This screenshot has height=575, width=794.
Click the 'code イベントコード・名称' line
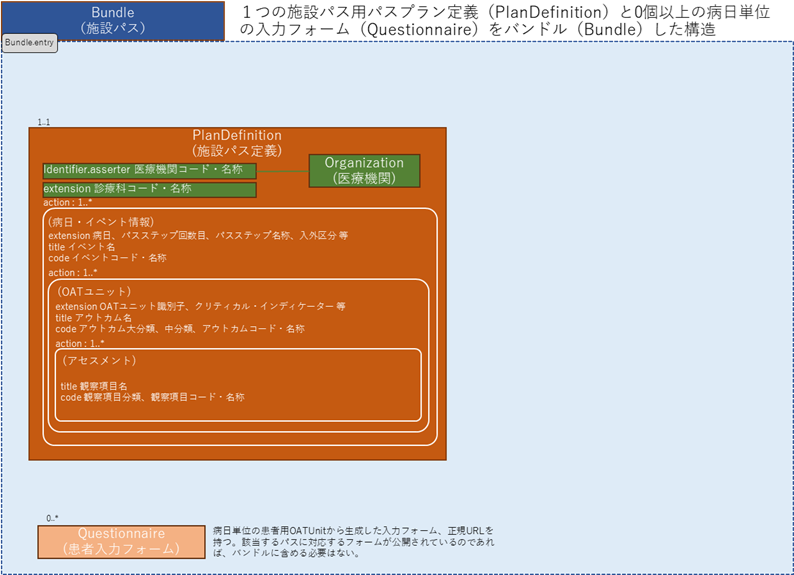pos(107,258)
